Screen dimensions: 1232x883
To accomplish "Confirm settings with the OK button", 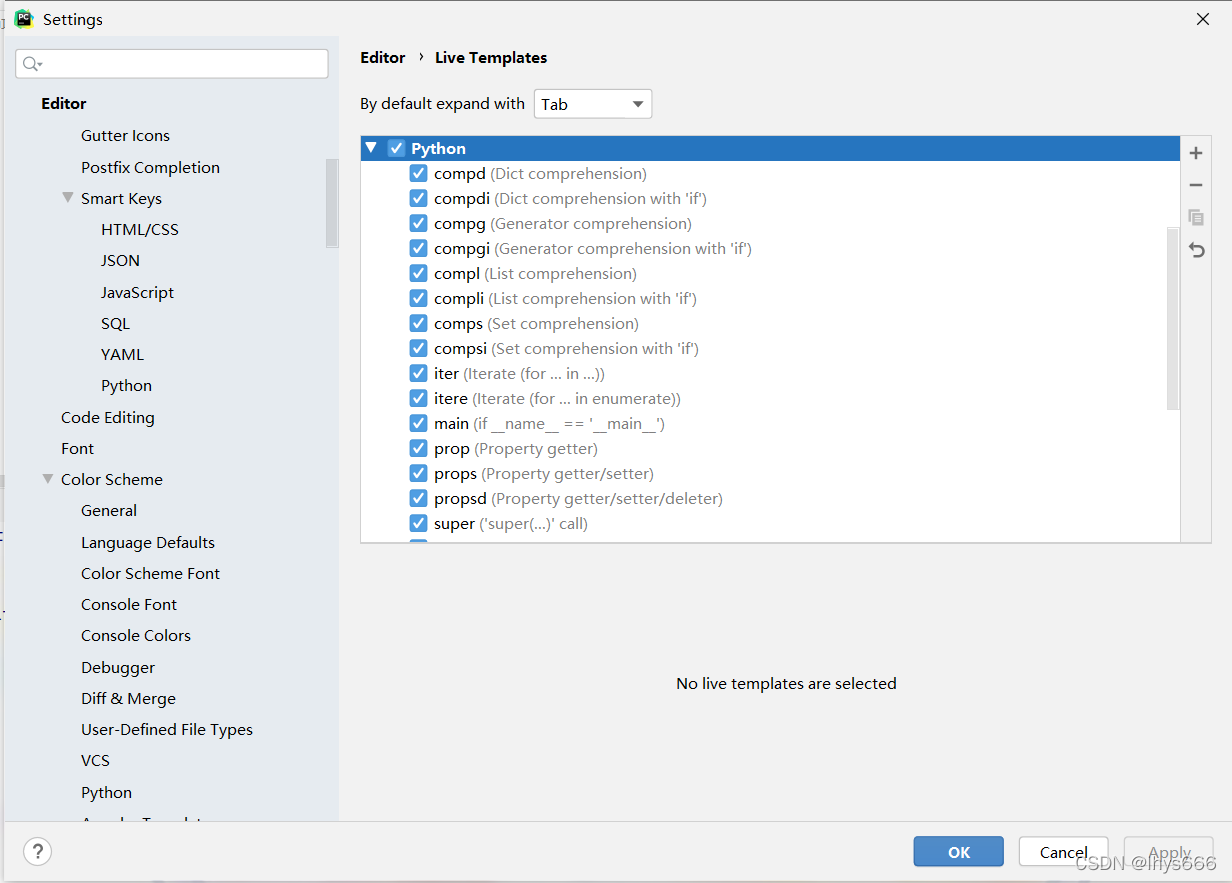I will [x=958, y=852].
